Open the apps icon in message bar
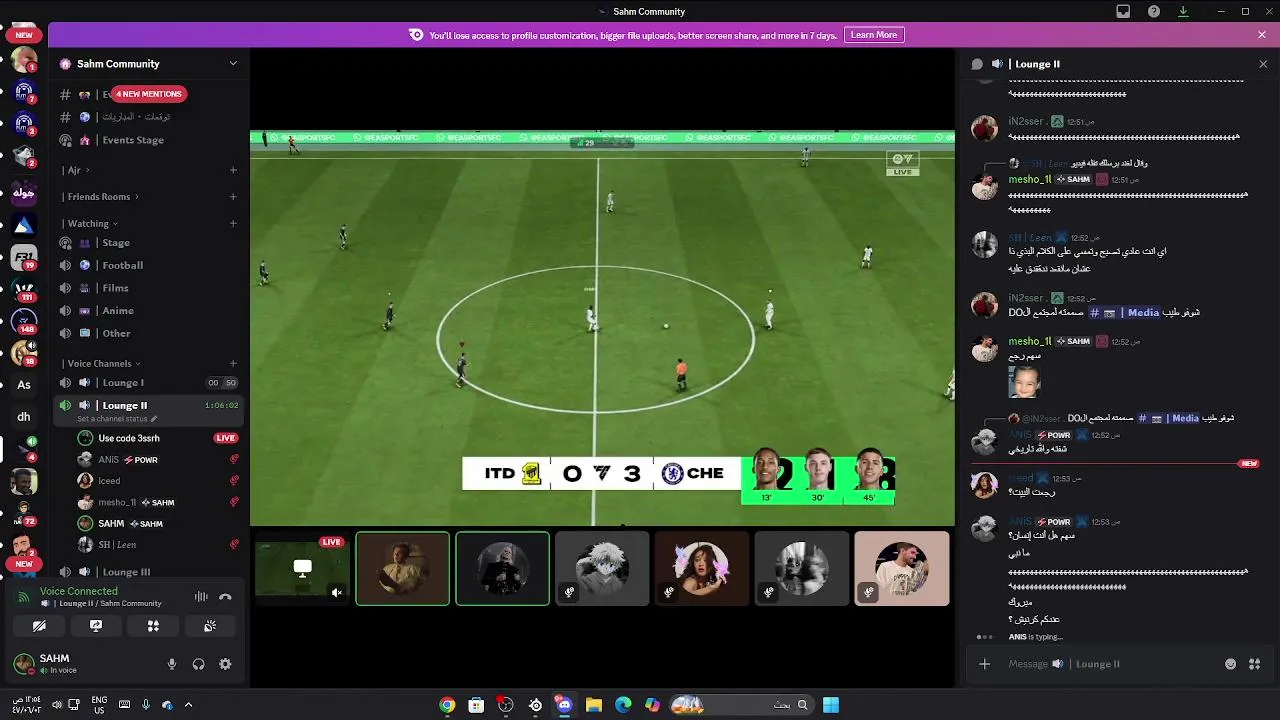 [x=1256, y=664]
